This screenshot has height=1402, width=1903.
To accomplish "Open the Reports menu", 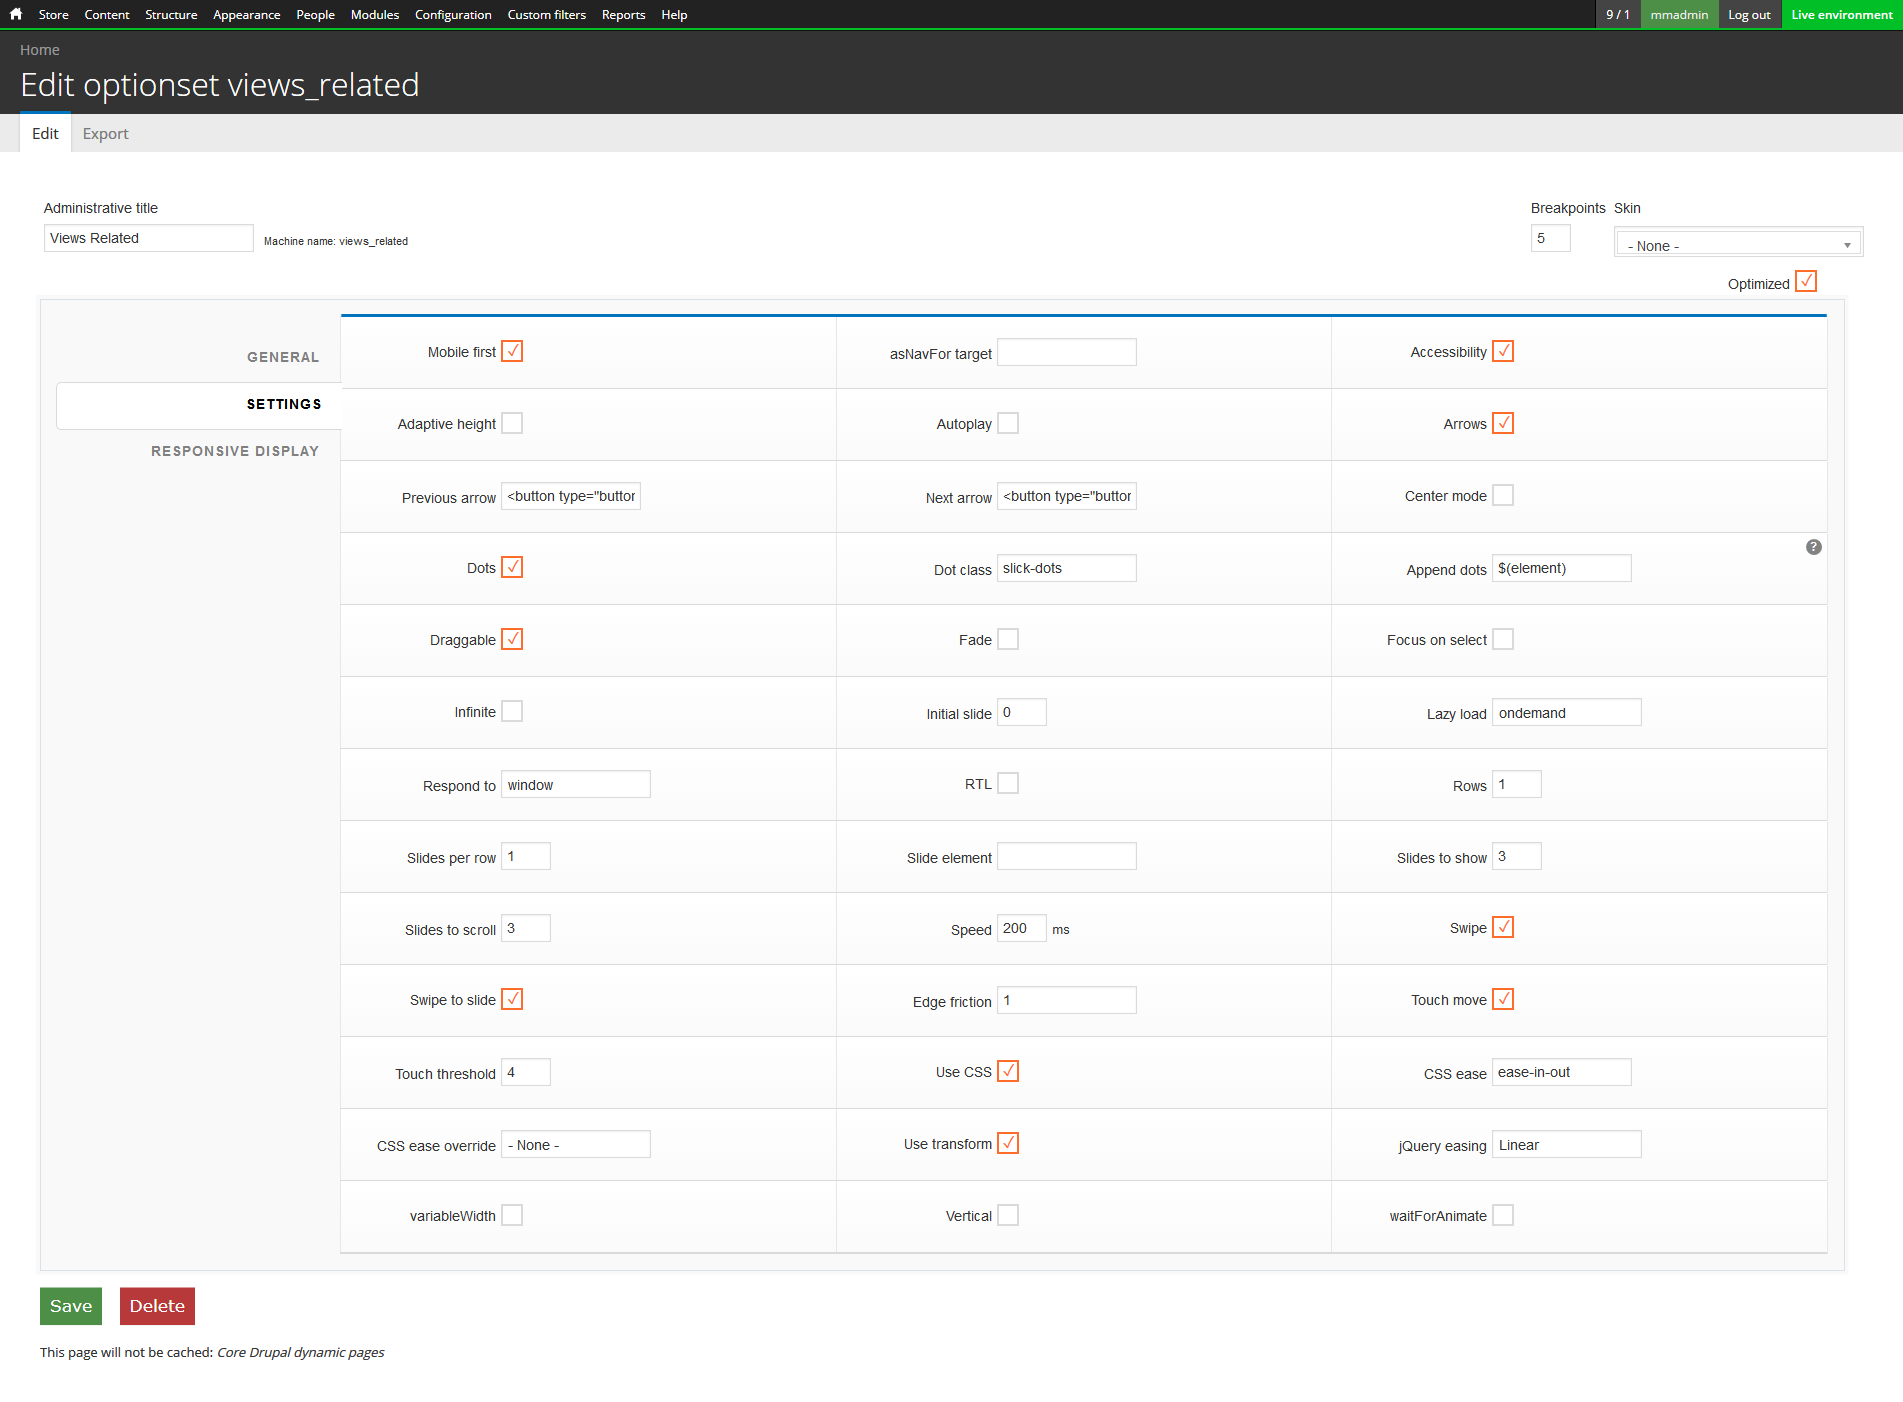I will (623, 14).
